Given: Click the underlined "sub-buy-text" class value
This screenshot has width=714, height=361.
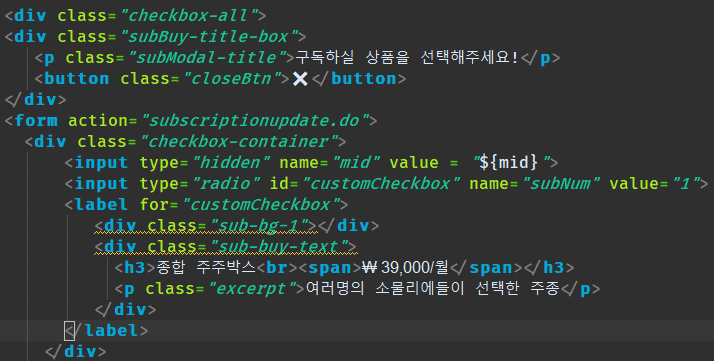Looking at the screenshot, I should pos(279,246).
